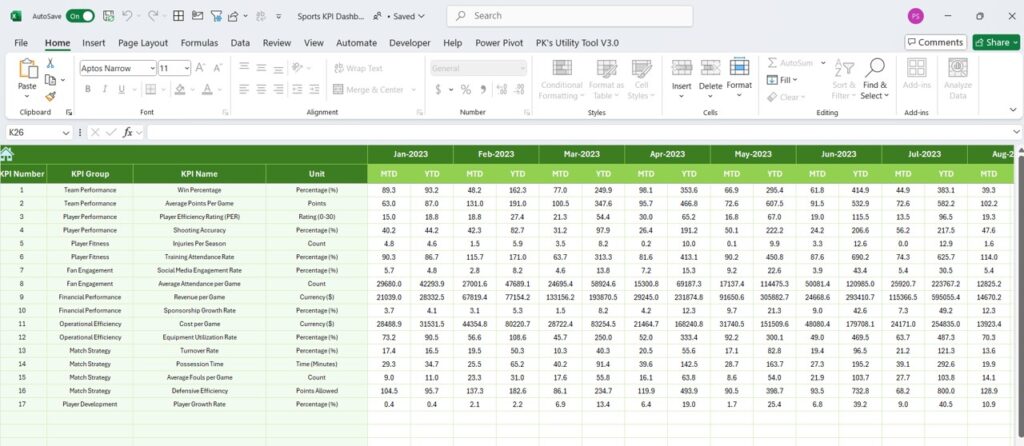Open the General number format dropdown
This screenshot has width=1024, height=446.
[522, 68]
